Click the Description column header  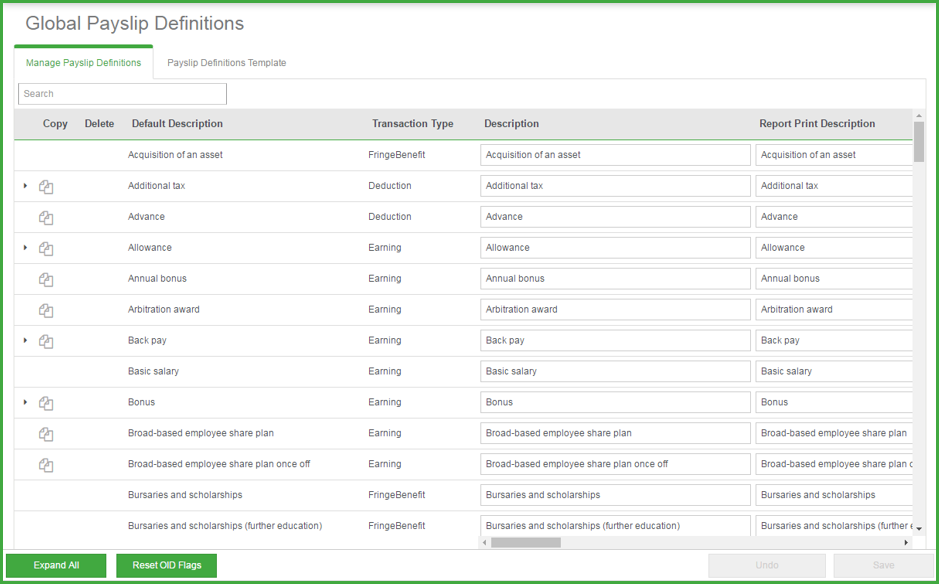511,123
